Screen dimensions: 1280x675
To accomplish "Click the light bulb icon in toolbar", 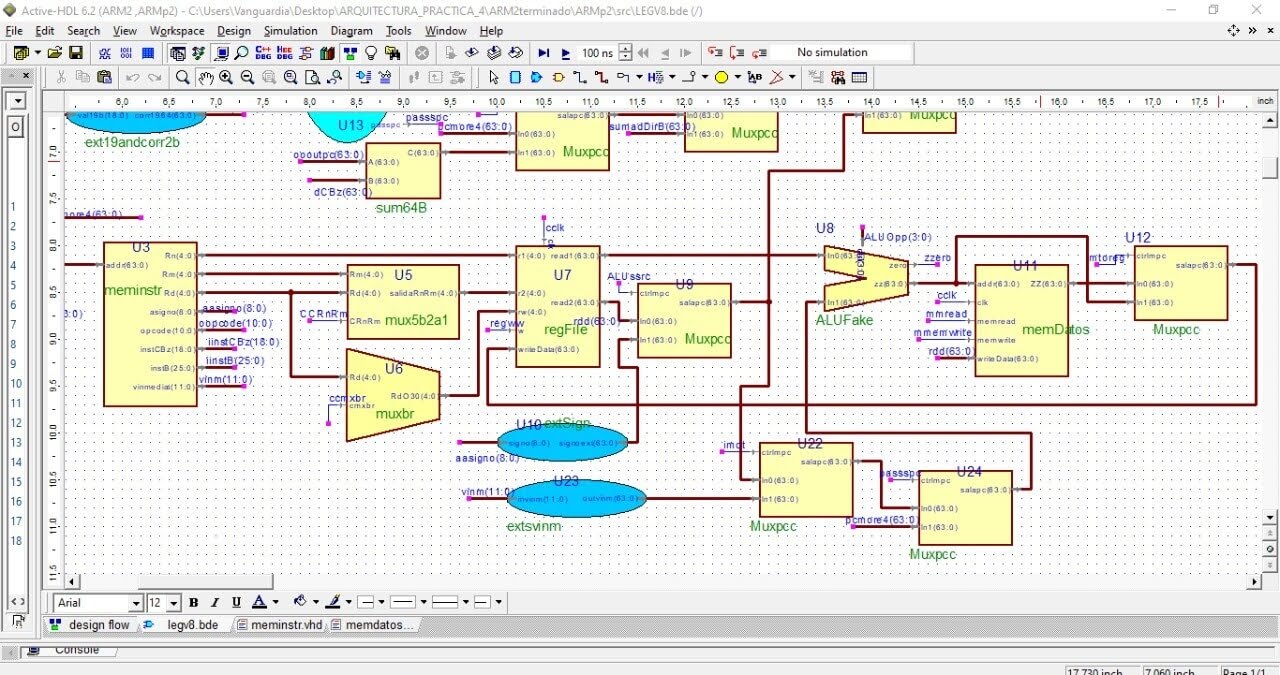I will (x=371, y=53).
